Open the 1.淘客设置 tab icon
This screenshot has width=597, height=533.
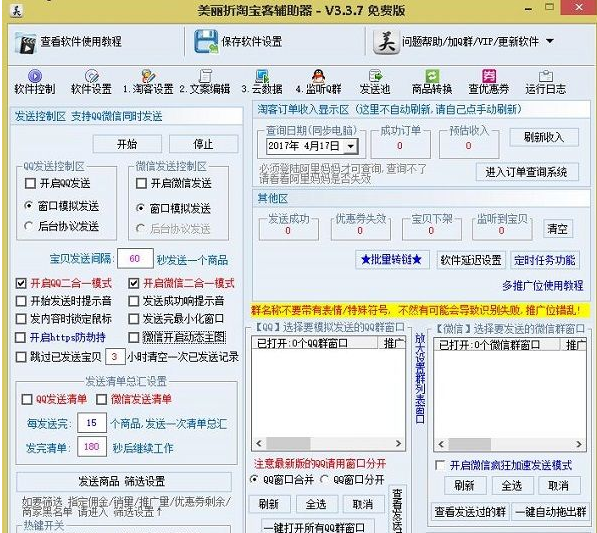click(148, 76)
